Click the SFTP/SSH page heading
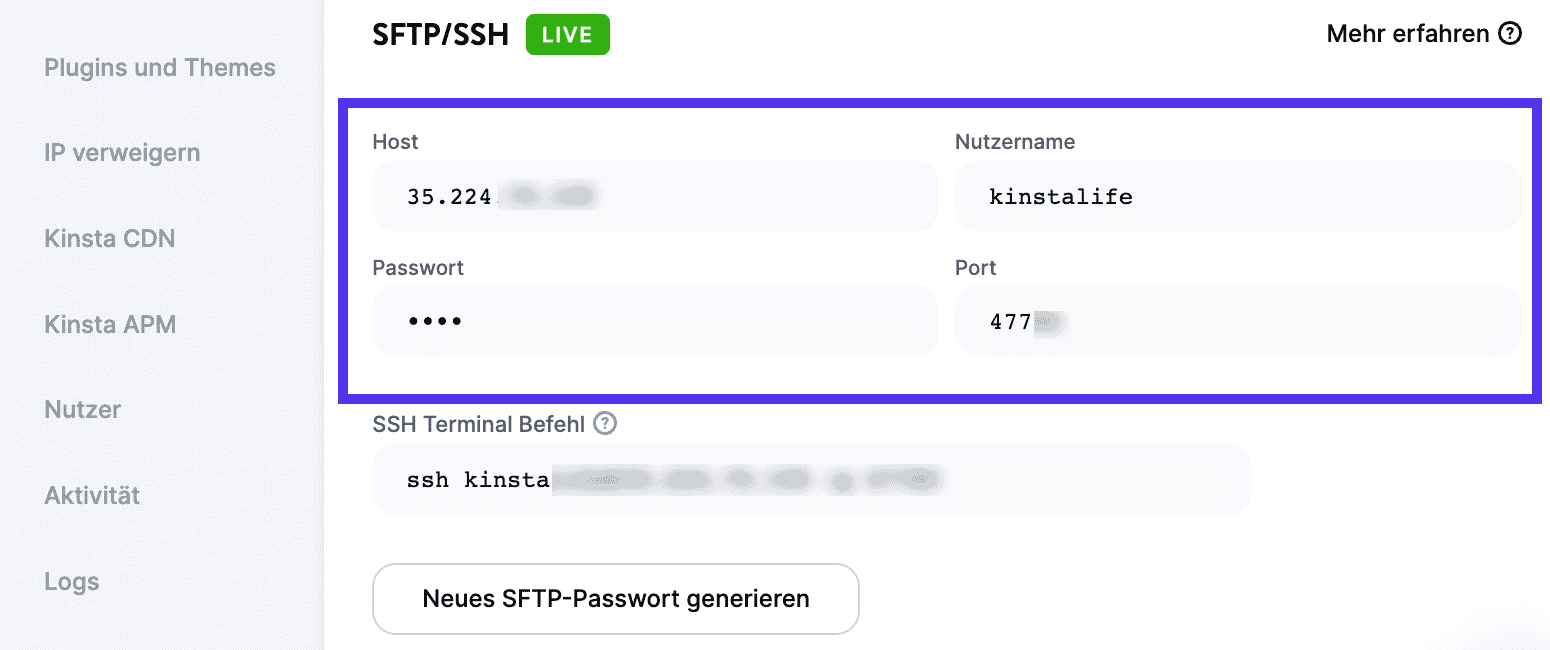This screenshot has height=650, width=1550. 441,33
